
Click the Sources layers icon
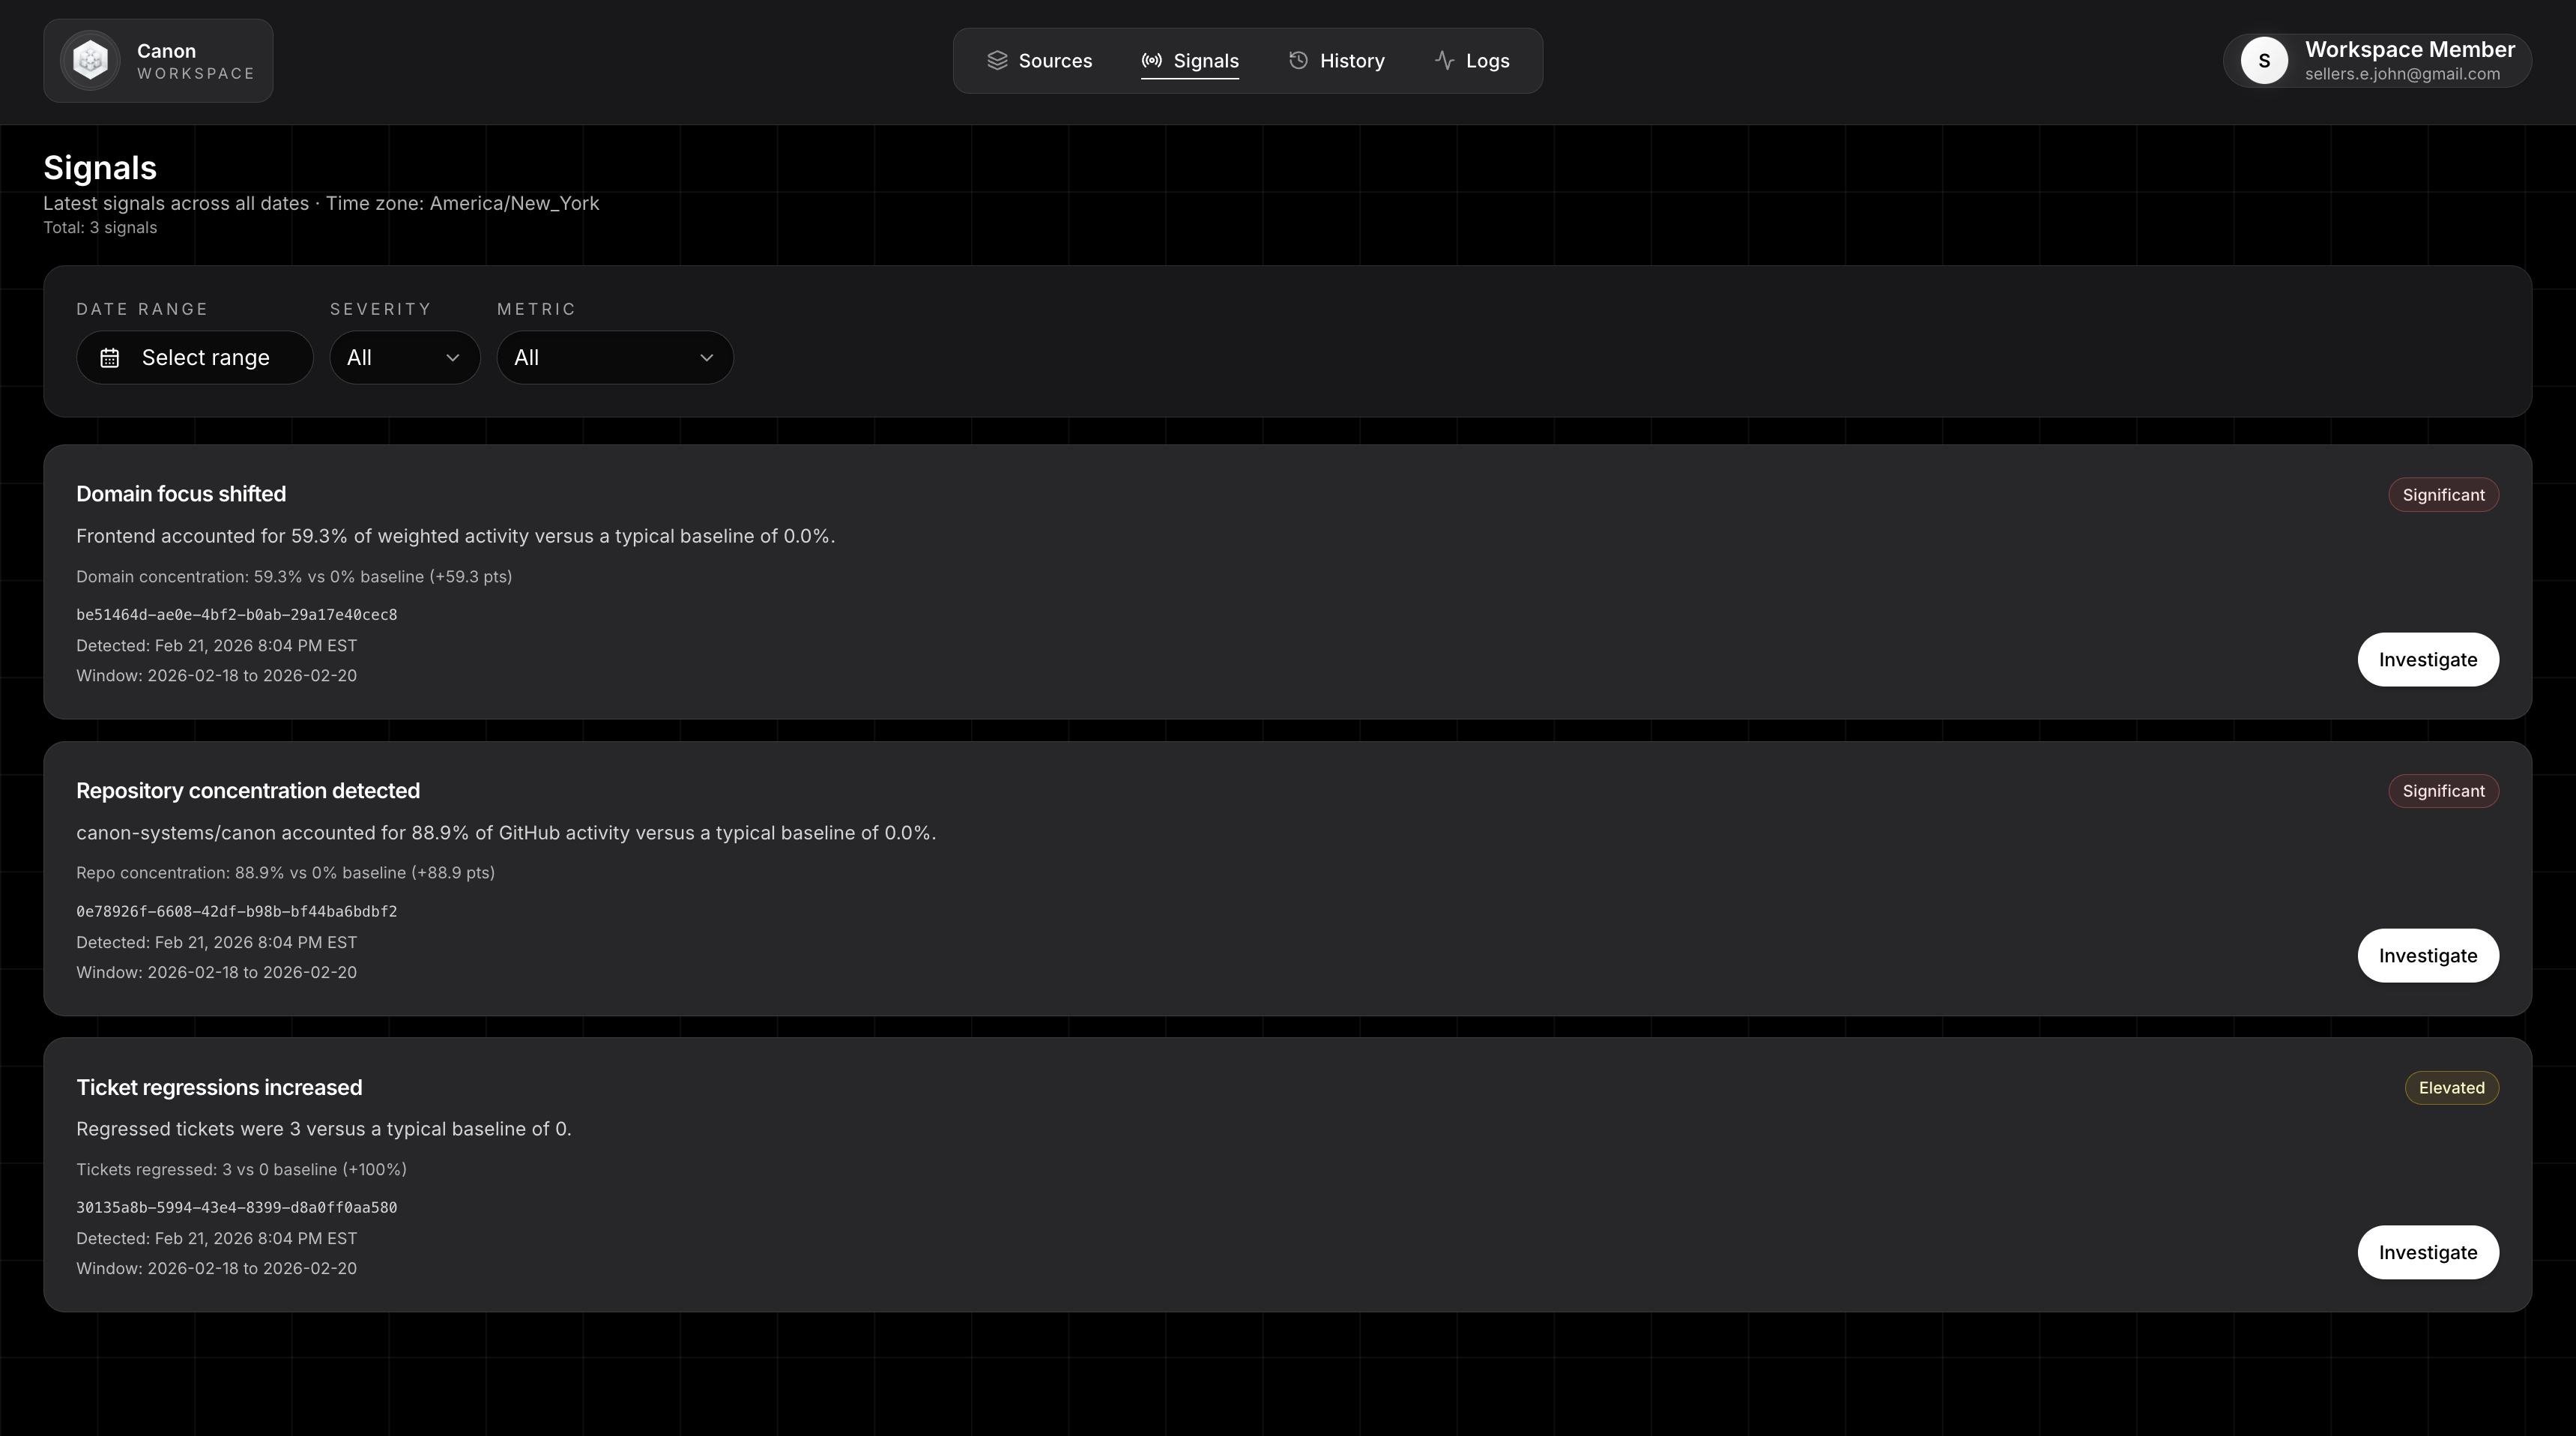pos(997,61)
